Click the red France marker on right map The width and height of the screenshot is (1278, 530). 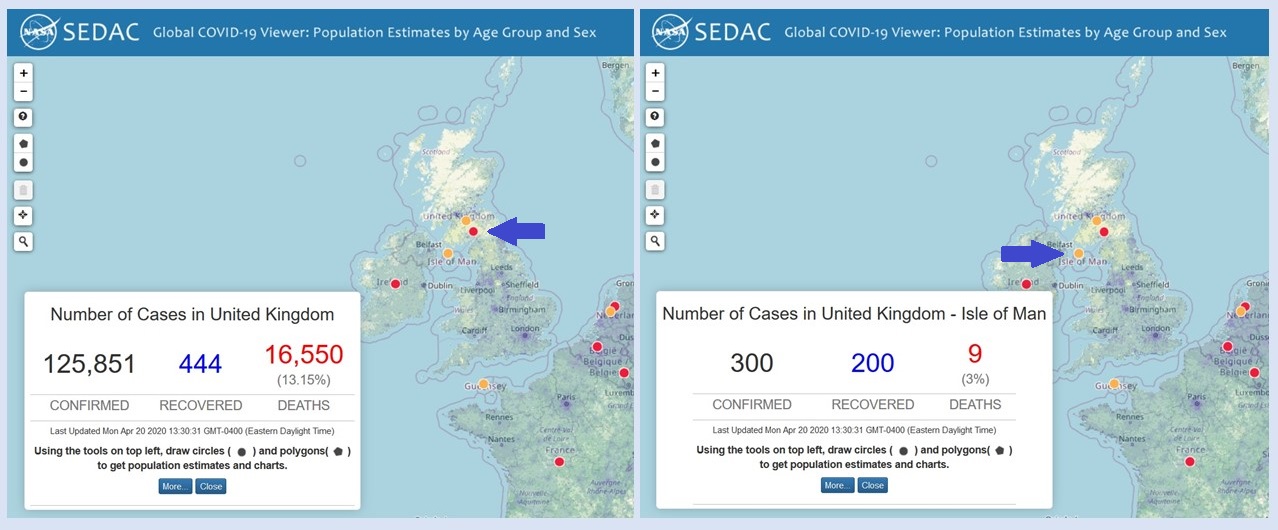[1190, 461]
